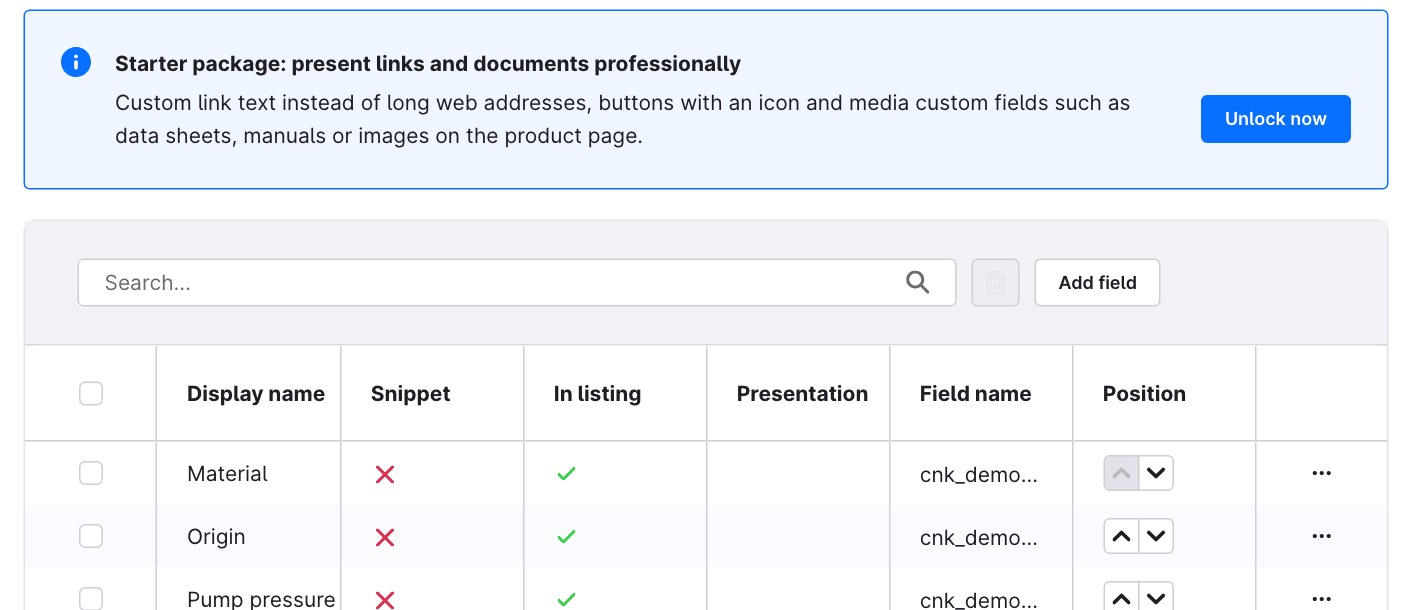Screen dimensions: 1413x610
Task: Focus the Search input field
Action: point(517,283)
